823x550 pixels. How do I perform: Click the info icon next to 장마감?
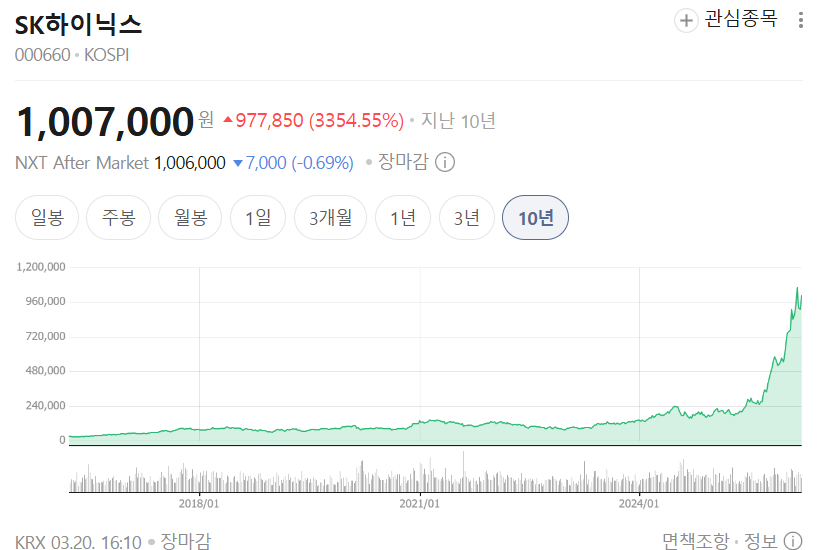(x=446, y=162)
